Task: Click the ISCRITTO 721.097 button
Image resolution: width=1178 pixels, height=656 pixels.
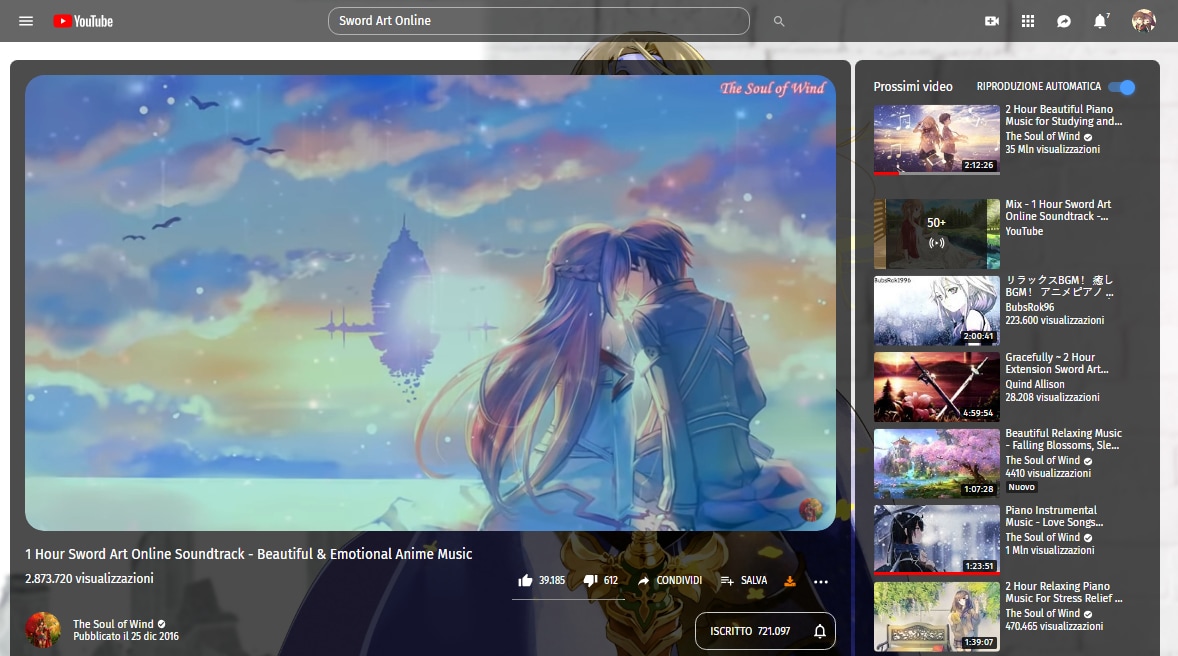Action: pyautogui.click(x=765, y=631)
